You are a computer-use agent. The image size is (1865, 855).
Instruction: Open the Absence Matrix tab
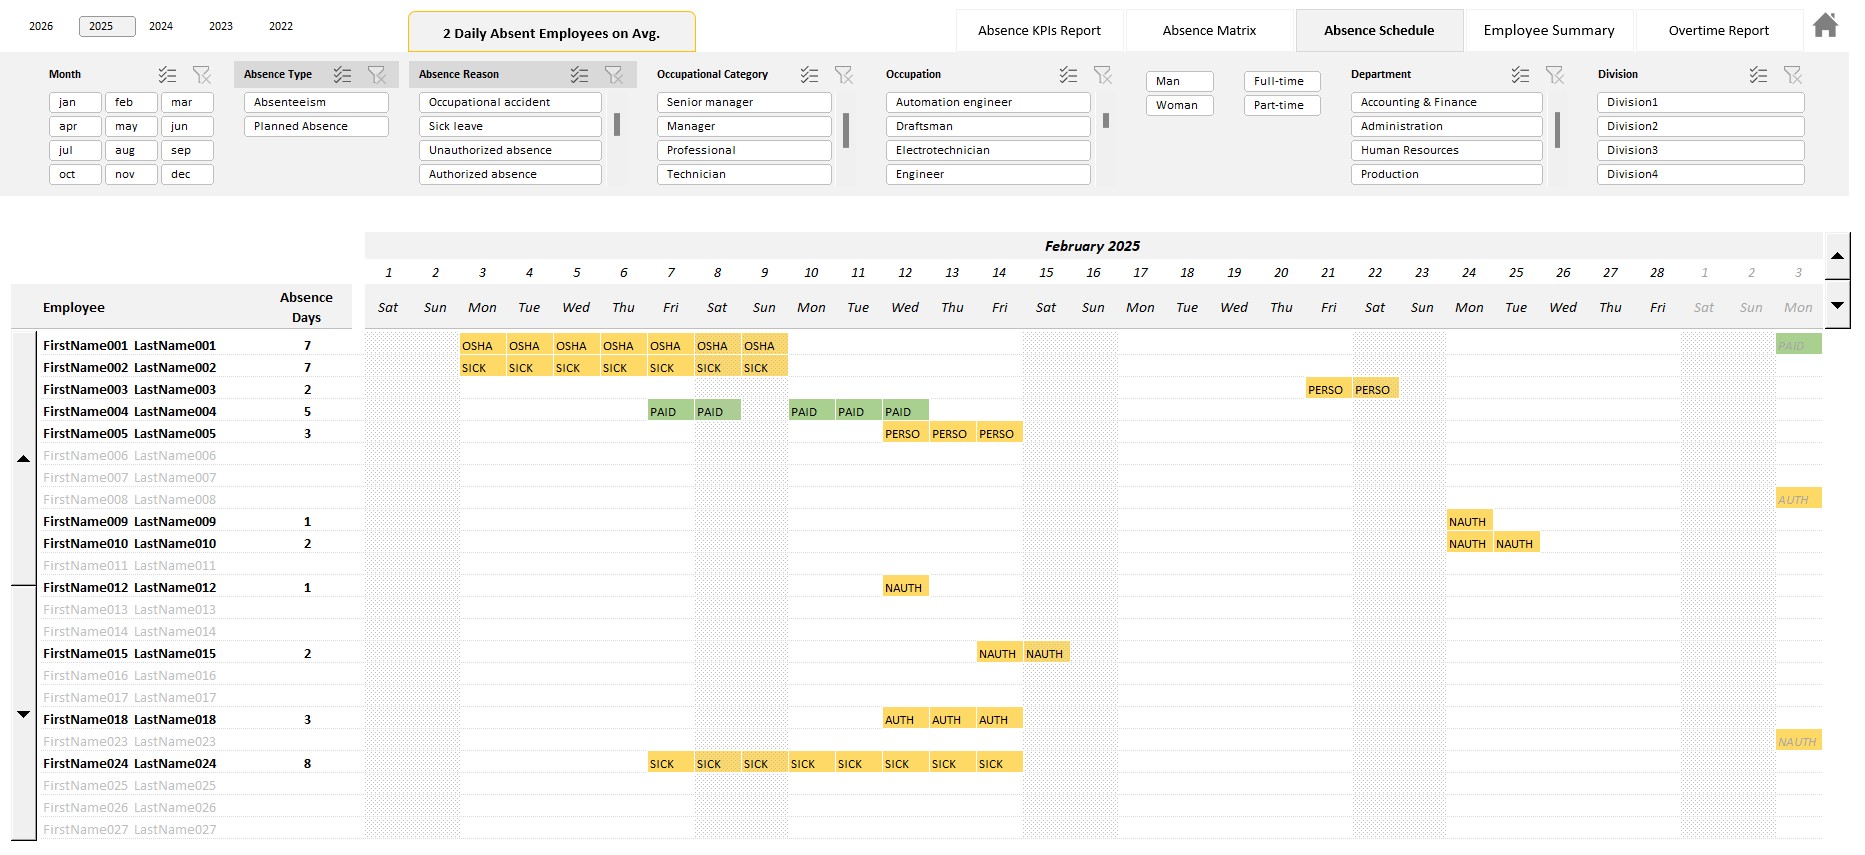tap(1209, 31)
